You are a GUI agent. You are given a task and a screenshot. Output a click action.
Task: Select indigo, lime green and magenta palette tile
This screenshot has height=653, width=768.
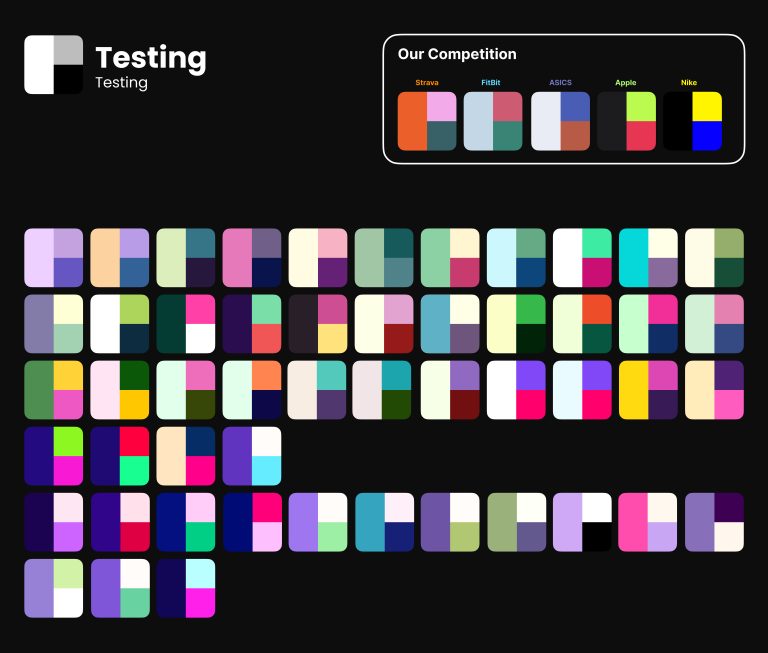53,456
